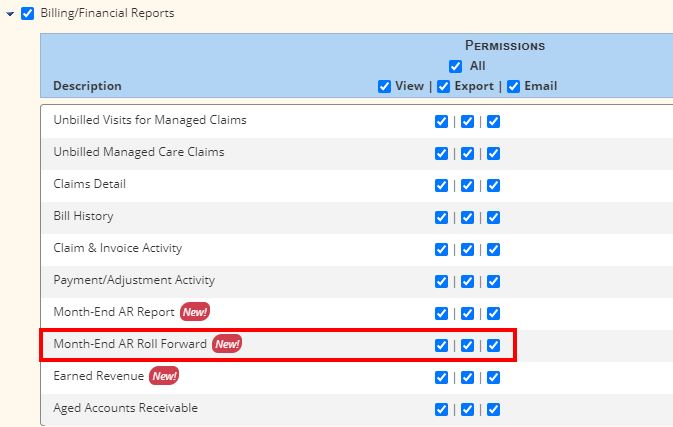Click the New! badge beside Month-End AR Report

[195, 312]
